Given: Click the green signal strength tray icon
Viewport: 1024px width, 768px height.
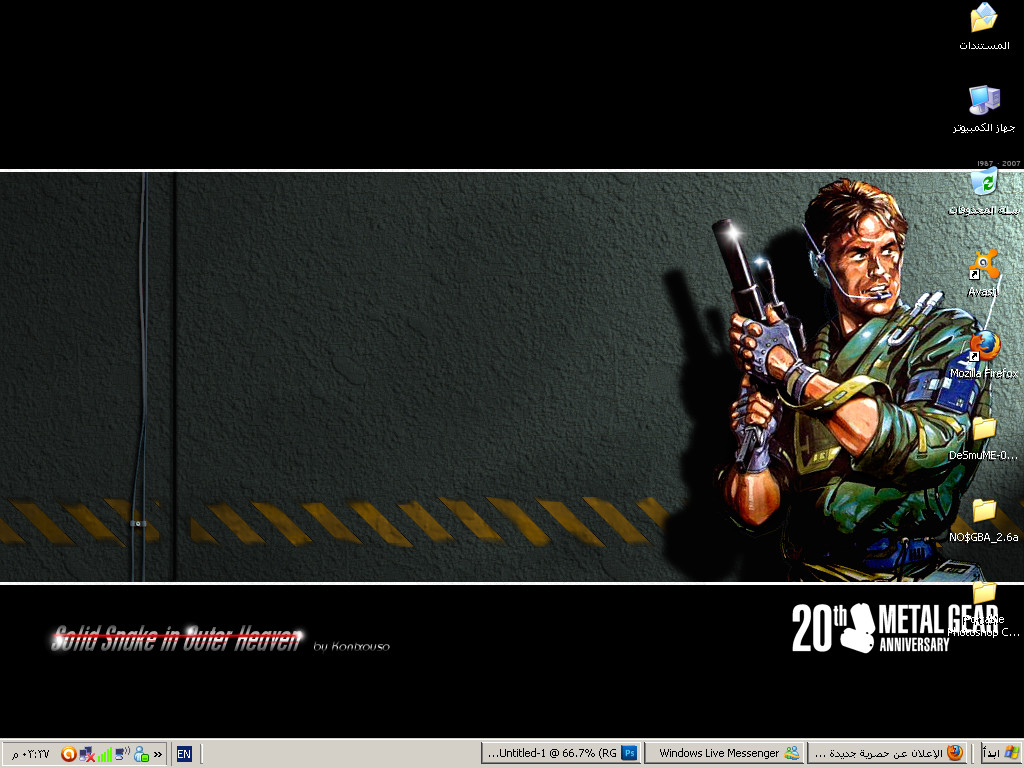Looking at the screenshot, I should point(105,755).
